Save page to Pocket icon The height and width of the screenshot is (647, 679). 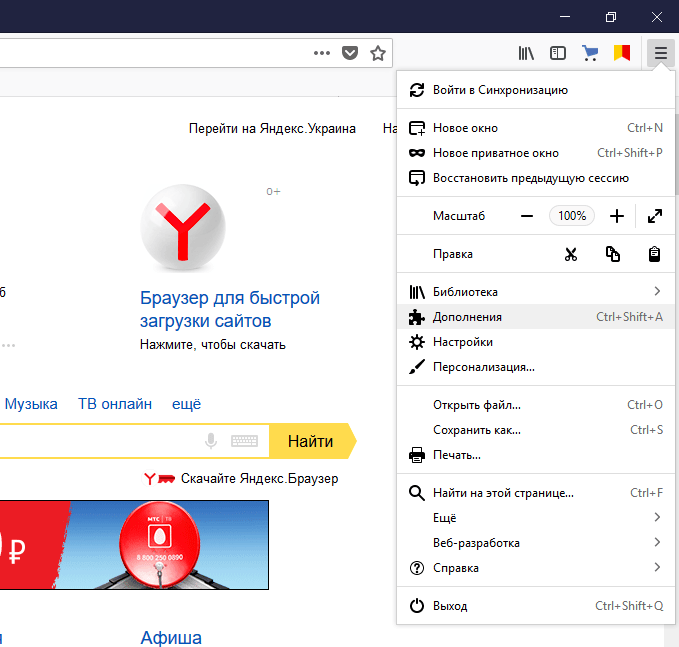[350, 53]
